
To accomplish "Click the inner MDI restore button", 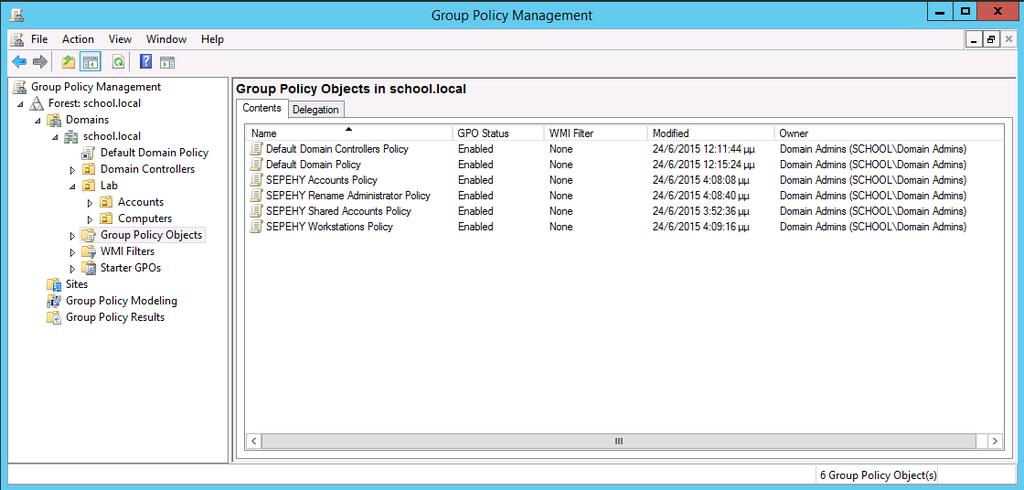I will pos(992,40).
